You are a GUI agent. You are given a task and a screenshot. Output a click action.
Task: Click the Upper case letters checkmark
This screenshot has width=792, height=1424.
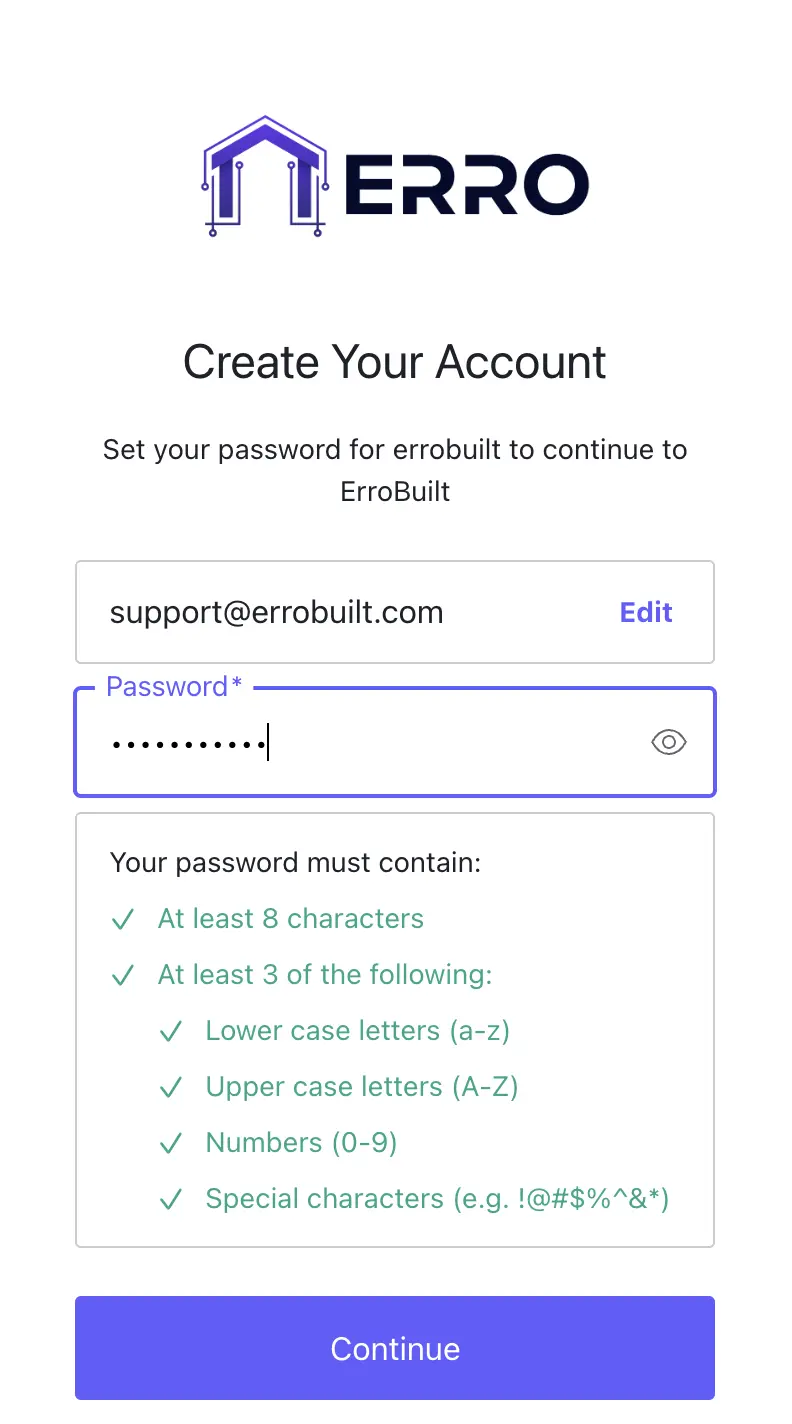(171, 1087)
